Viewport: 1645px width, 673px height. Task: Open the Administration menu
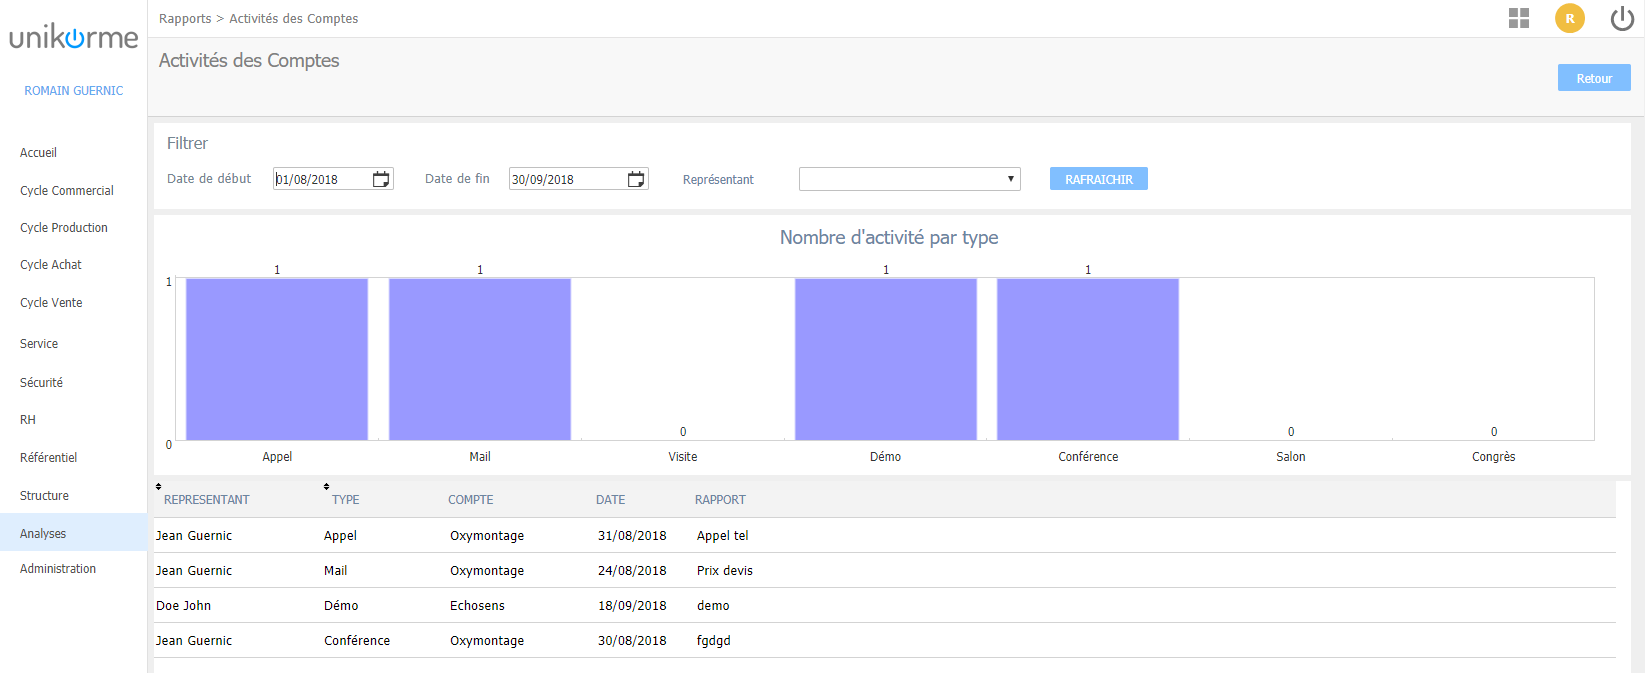pyautogui.click(x=58, y=569)
